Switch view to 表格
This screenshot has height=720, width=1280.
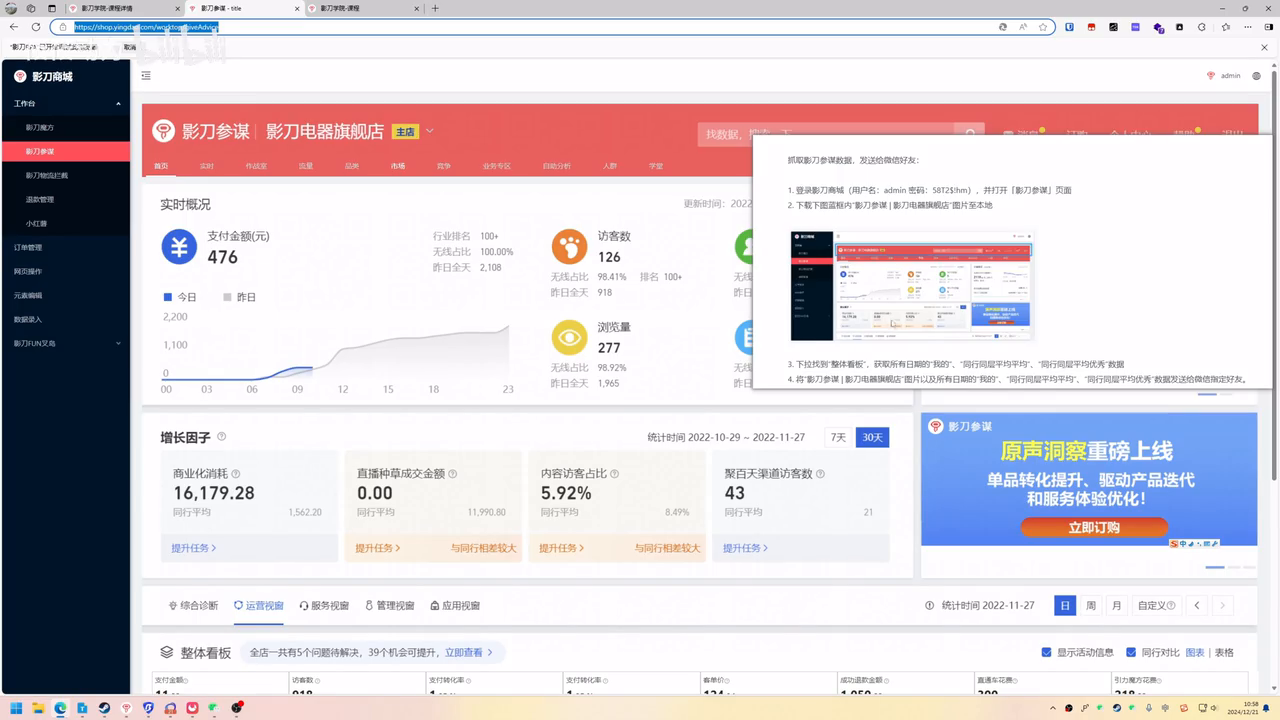point(1224,652)
